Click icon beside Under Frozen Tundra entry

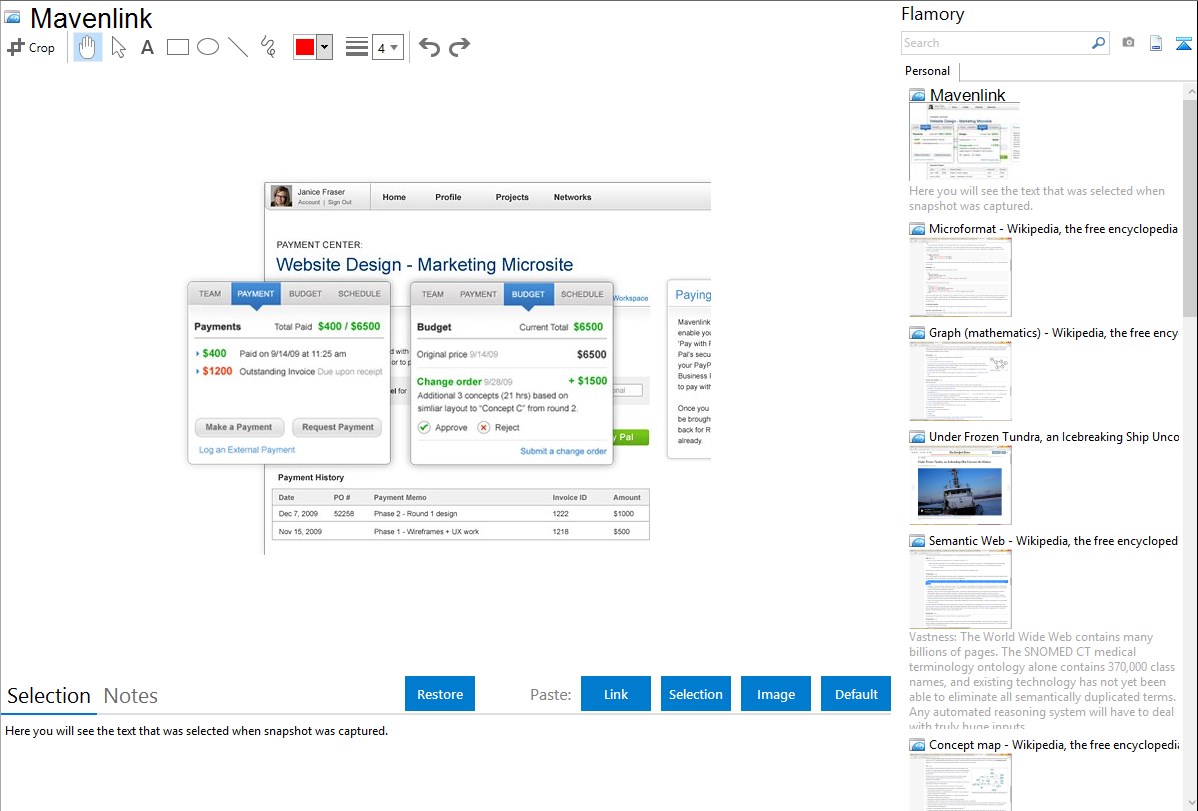[x=917, y=436]
